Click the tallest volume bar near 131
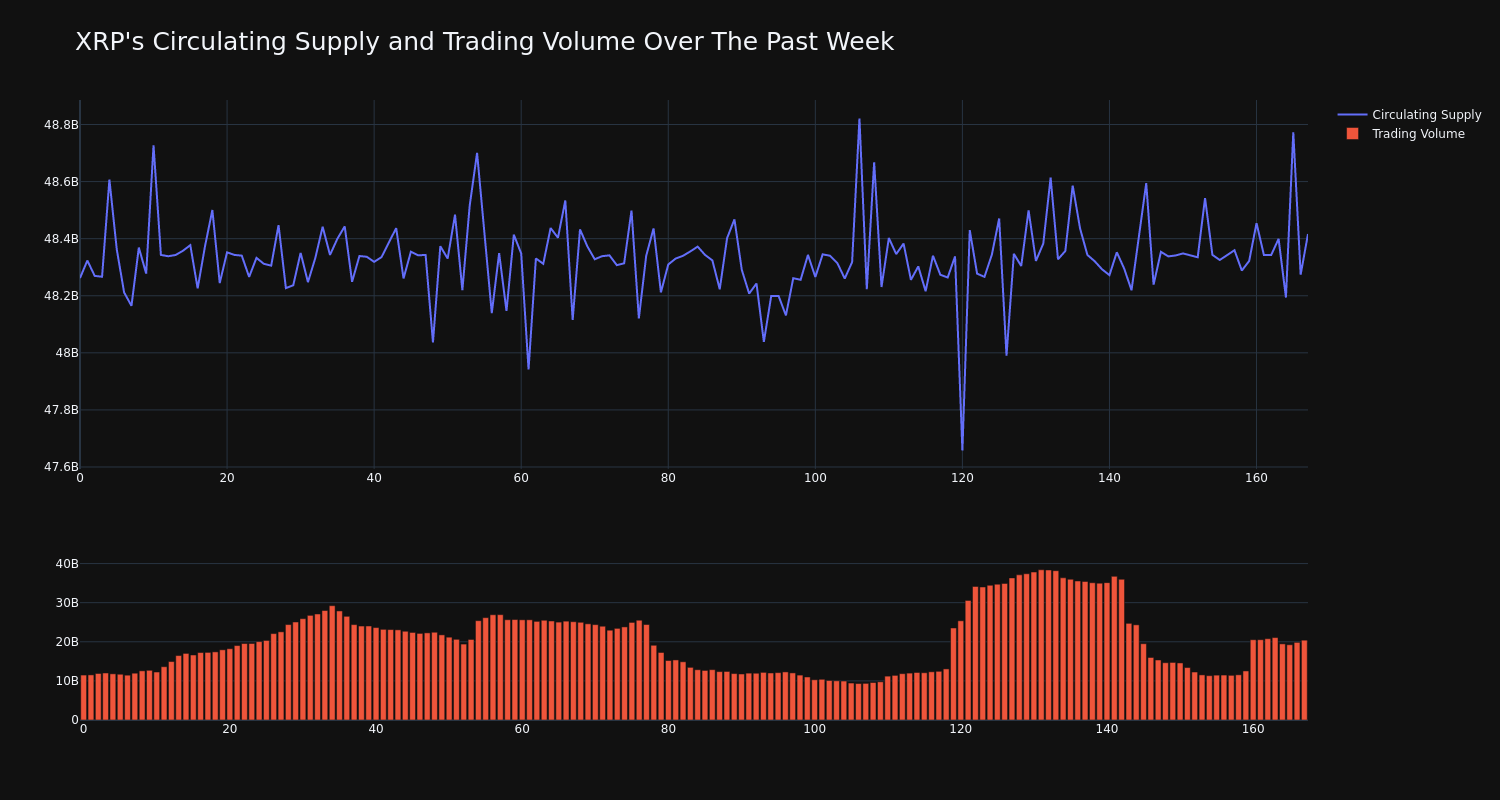Image resolution: width=1500 pixels, height=800 pixels. (x=1041, y=644)
